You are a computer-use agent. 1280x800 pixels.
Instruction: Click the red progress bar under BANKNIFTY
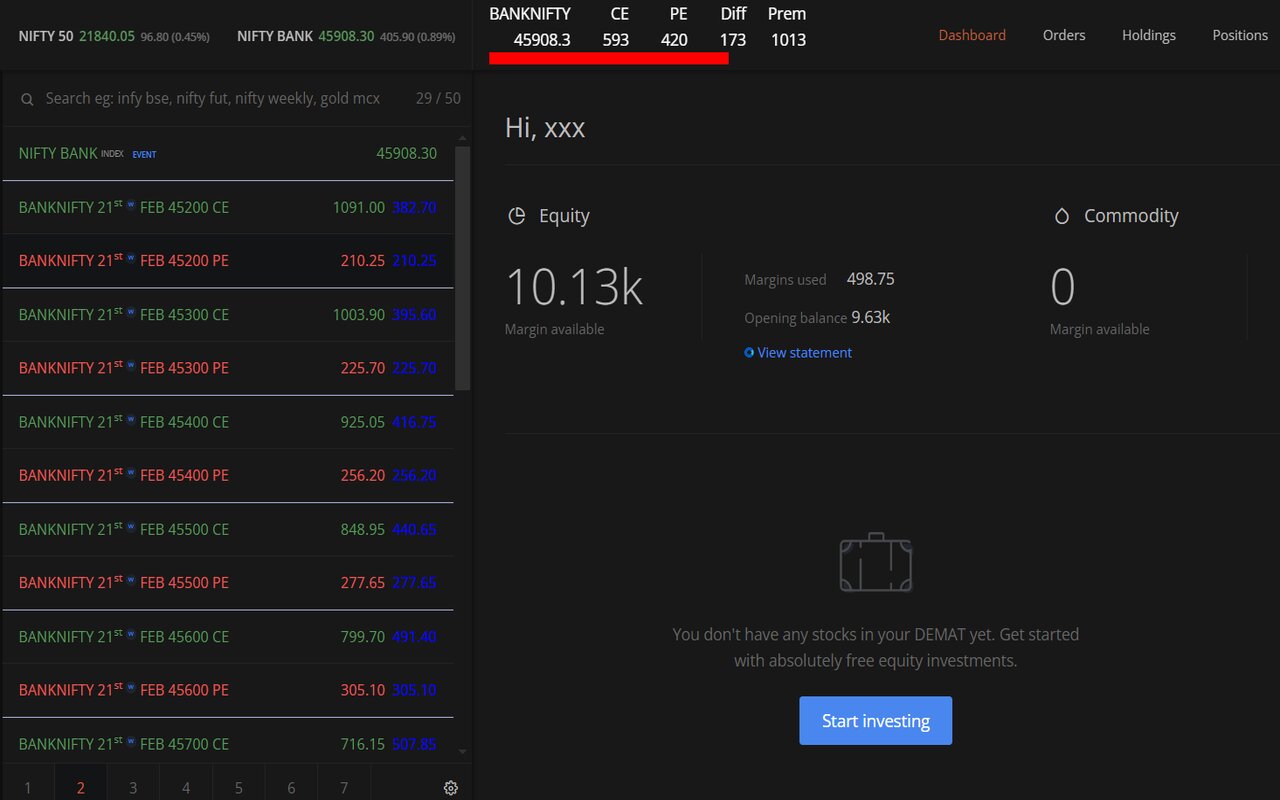tap(609, 60)
